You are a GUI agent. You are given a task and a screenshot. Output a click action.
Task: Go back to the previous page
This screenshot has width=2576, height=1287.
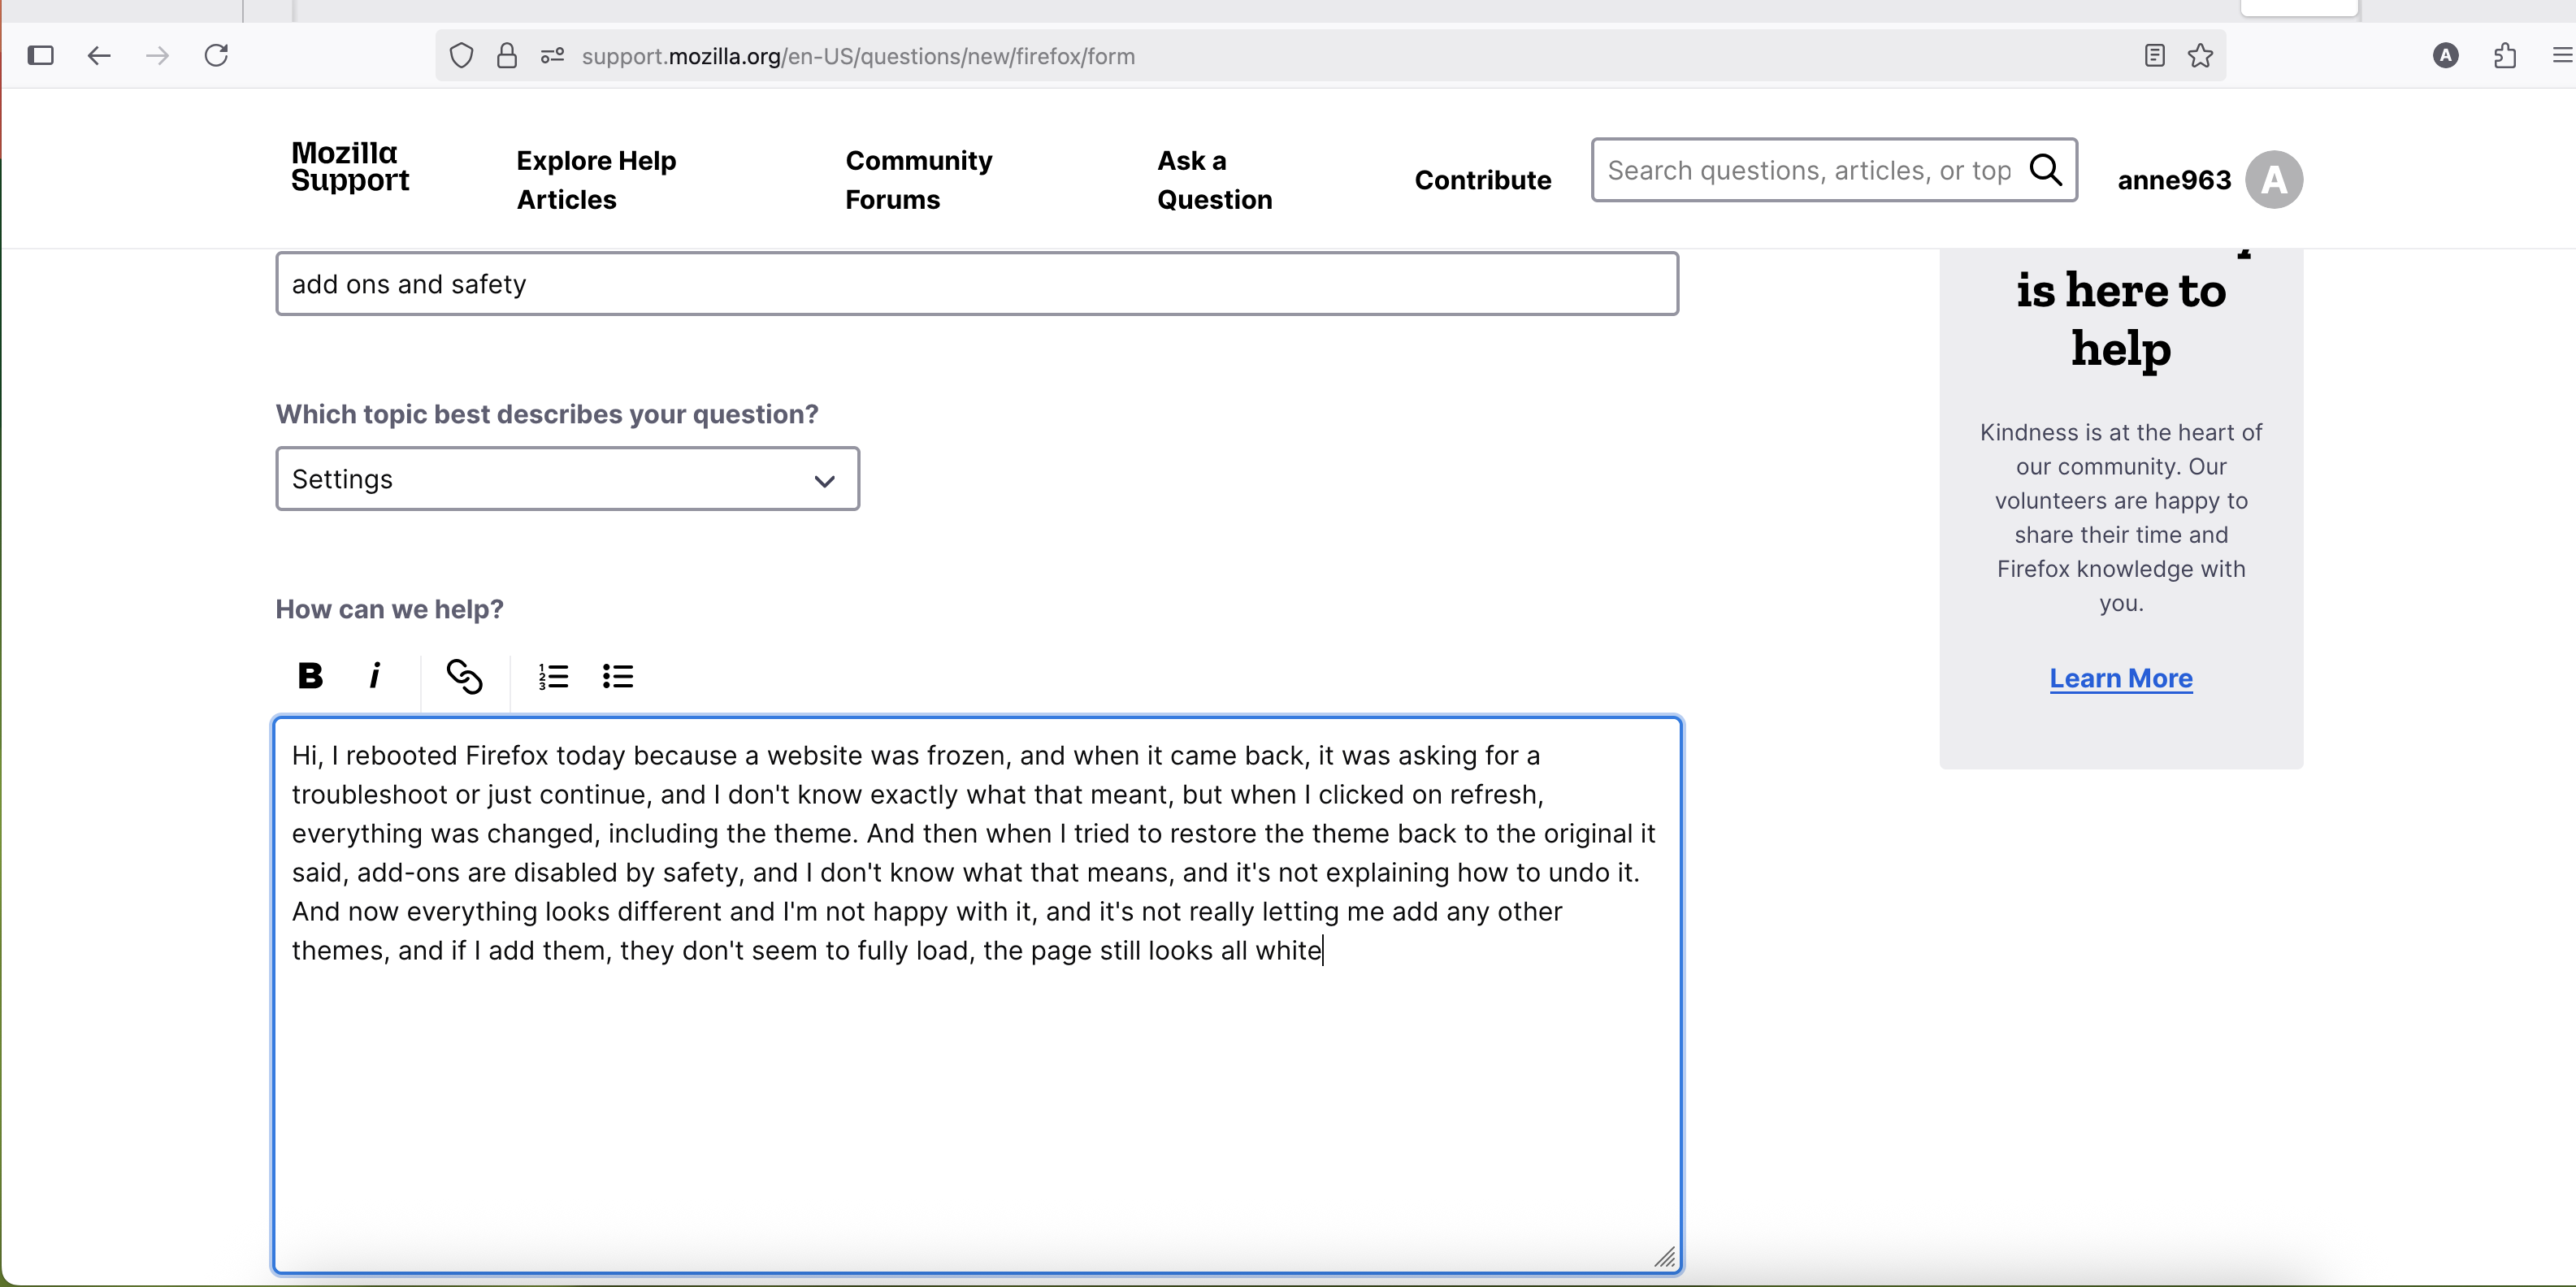coord(99,56)
